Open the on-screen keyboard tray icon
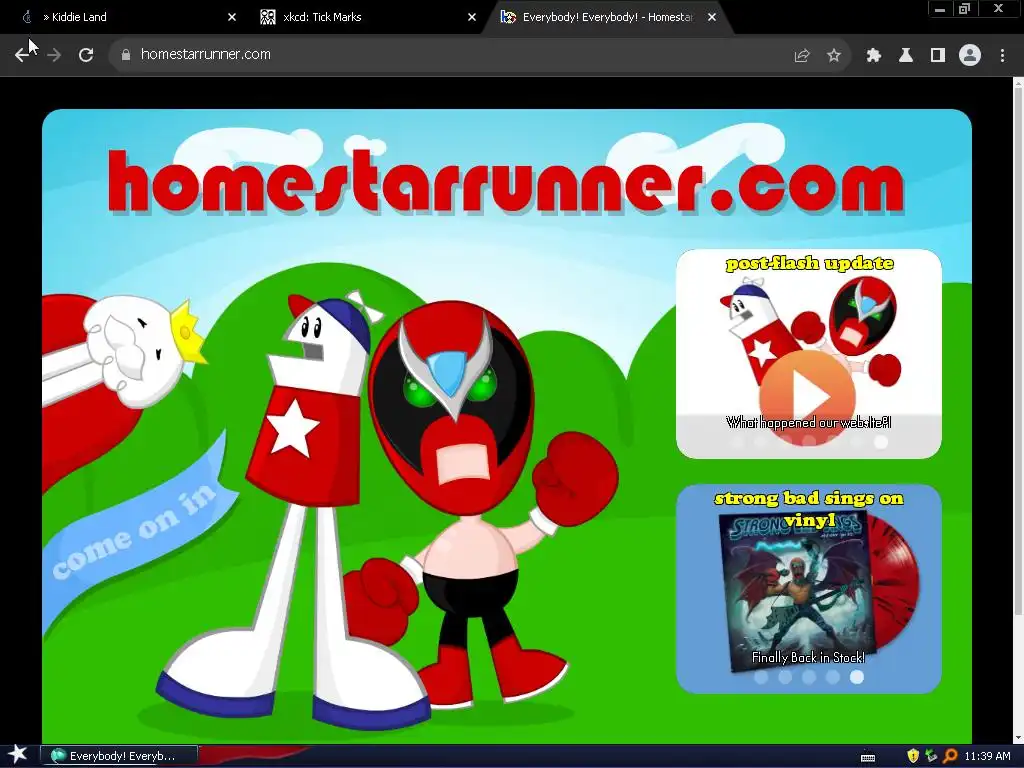Viewport: 1024px width, 768px height. click(868, 757)
